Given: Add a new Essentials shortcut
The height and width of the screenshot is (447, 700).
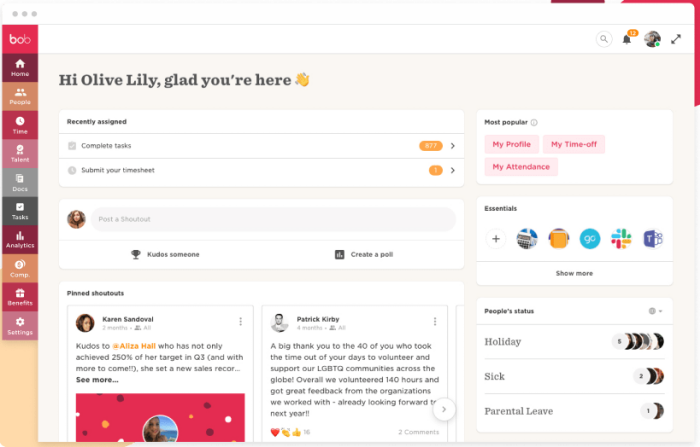Looking at the screenshot, I should coord(496,239).
